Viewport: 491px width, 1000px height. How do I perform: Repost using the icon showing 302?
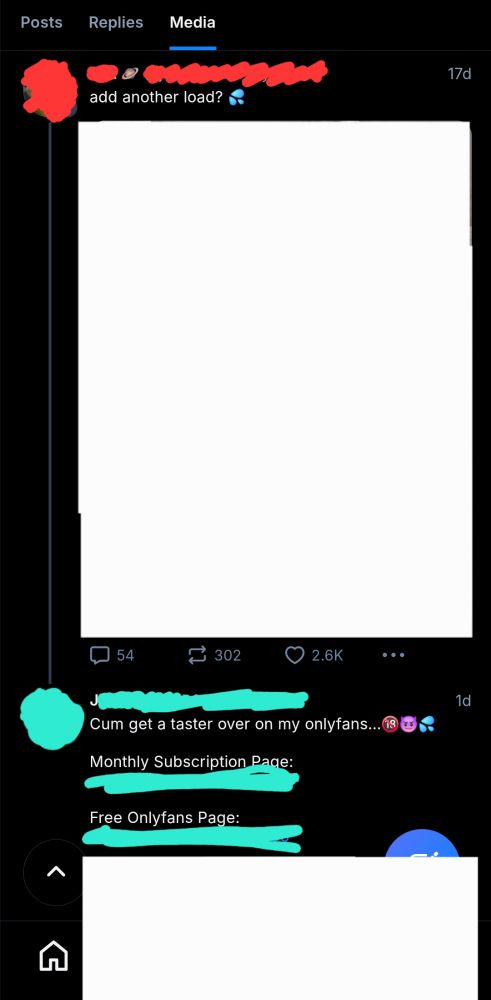pos(214,655)
